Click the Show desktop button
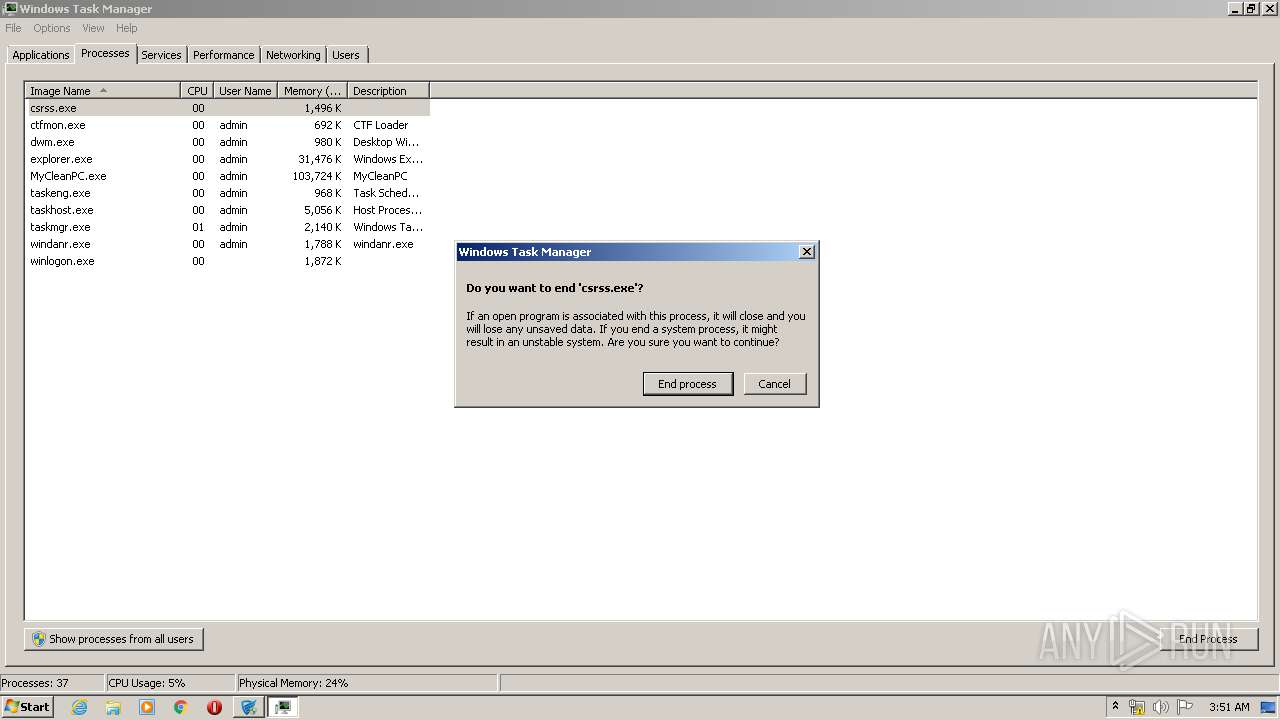Image resolution: width=1280 pixels, height=720 pixels. click(x=1269, y=707)
